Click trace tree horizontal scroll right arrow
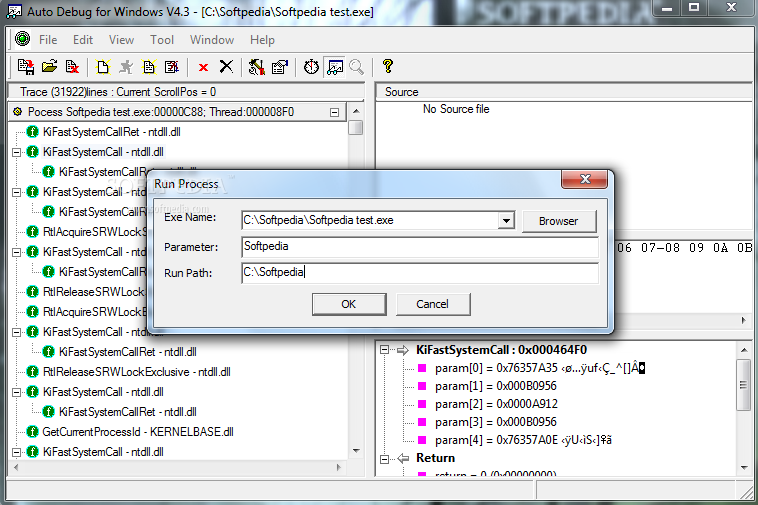 point(338,467)
